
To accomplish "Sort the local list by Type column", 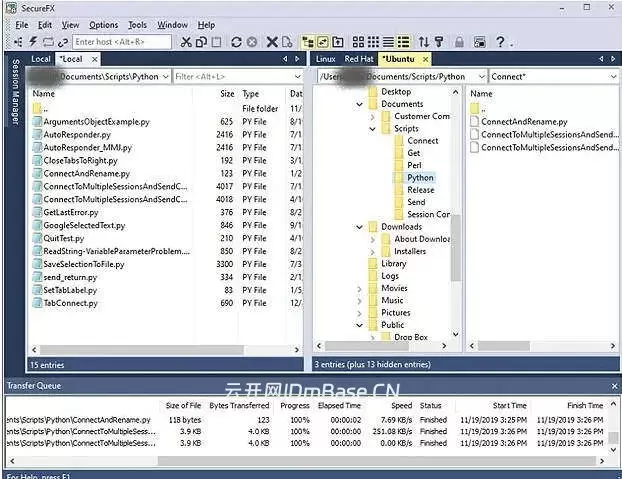I will click(251, 94).
